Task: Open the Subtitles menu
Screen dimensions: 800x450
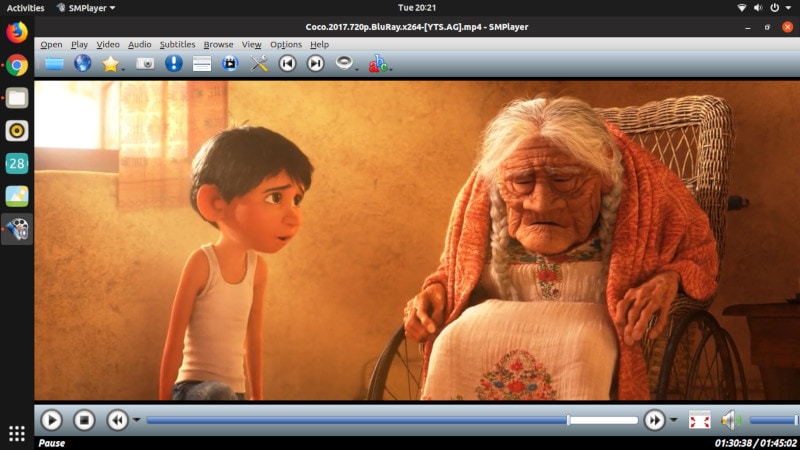Action: [177, 45]
